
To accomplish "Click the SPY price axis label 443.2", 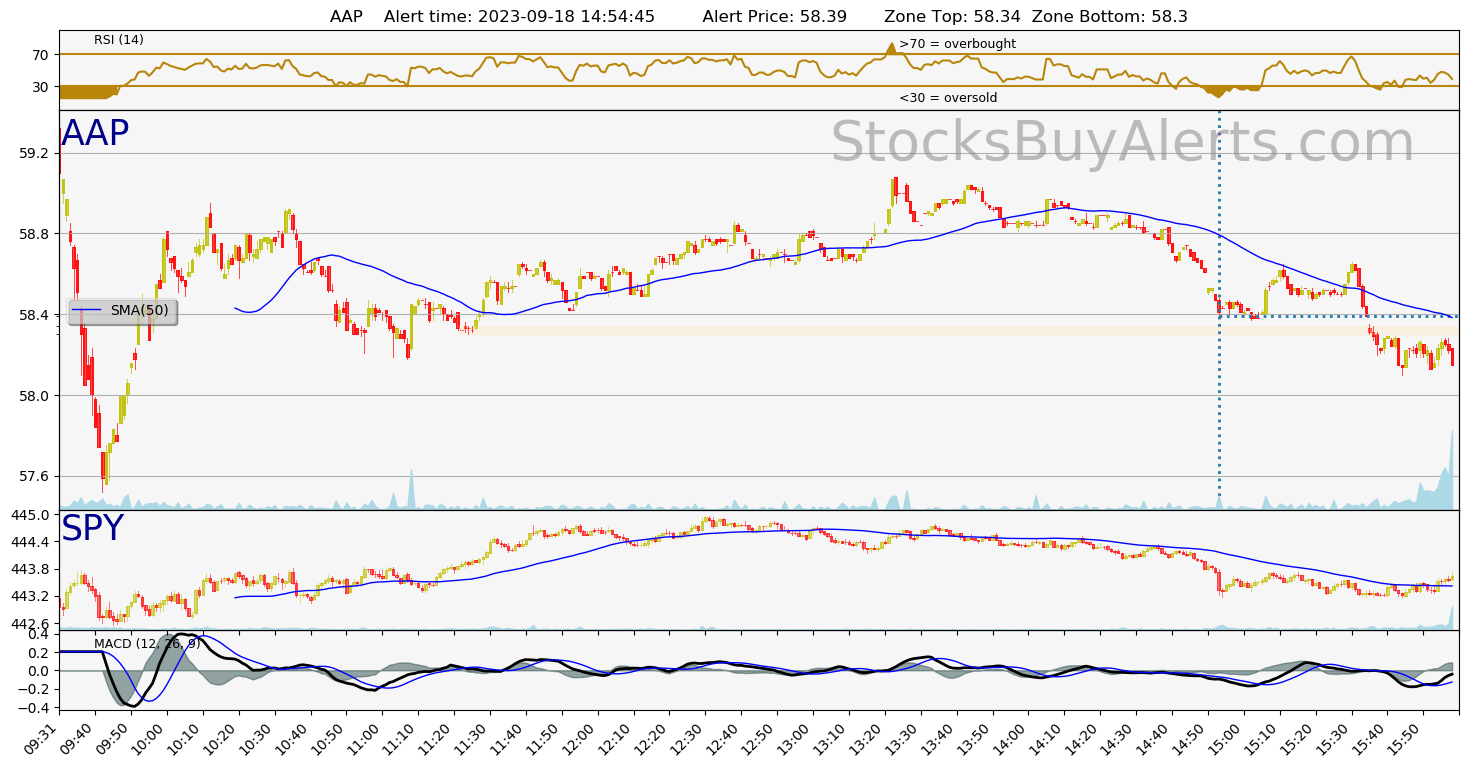I will point(29,596).
